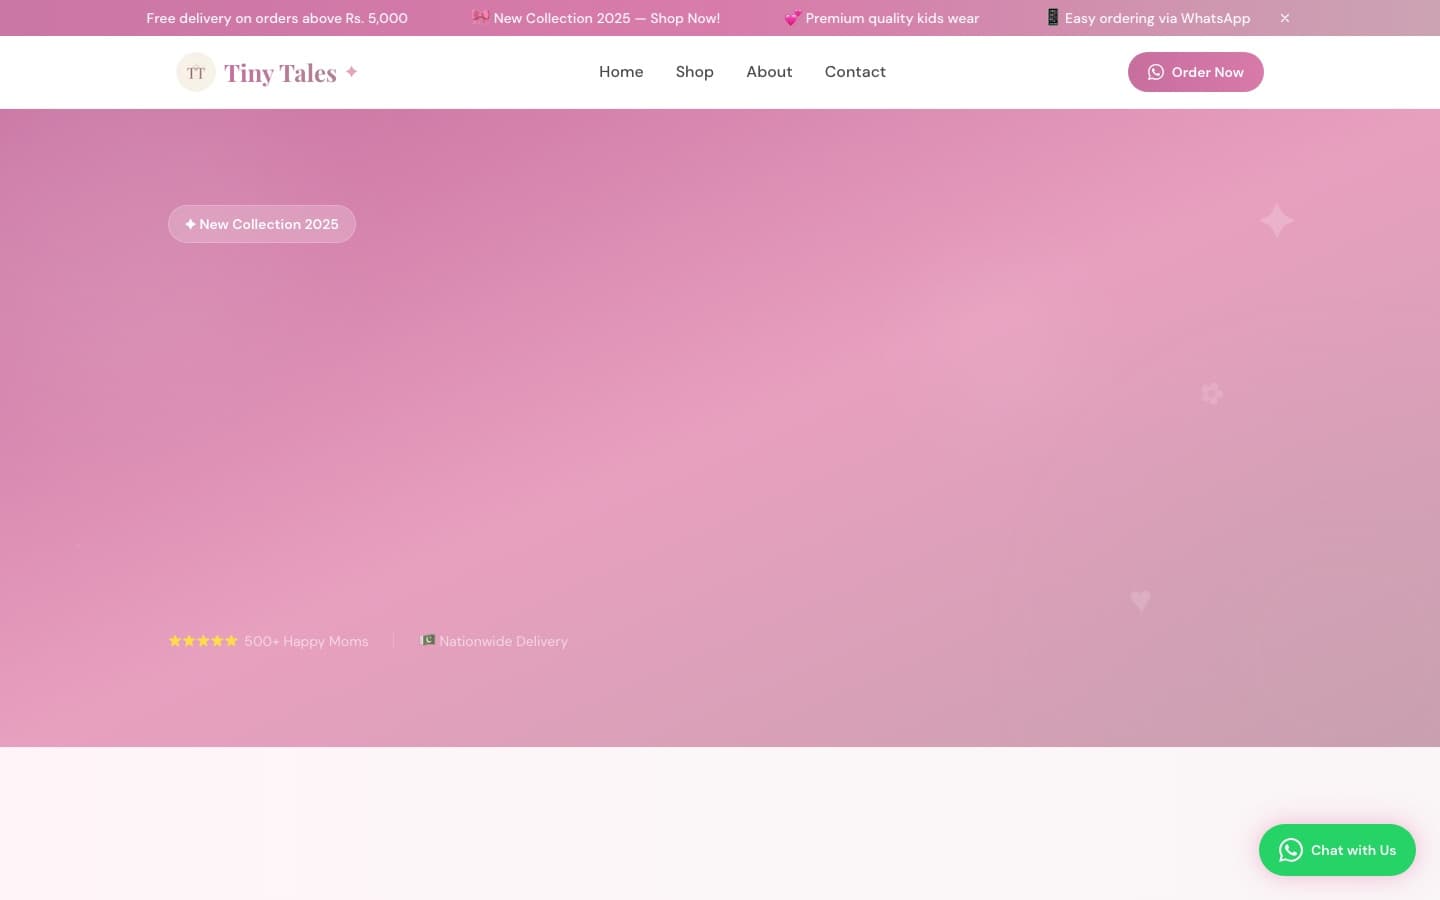Click the 500+ Happy Moms text
Viewport: 1440px width, 900px height.
pos(306,641)
